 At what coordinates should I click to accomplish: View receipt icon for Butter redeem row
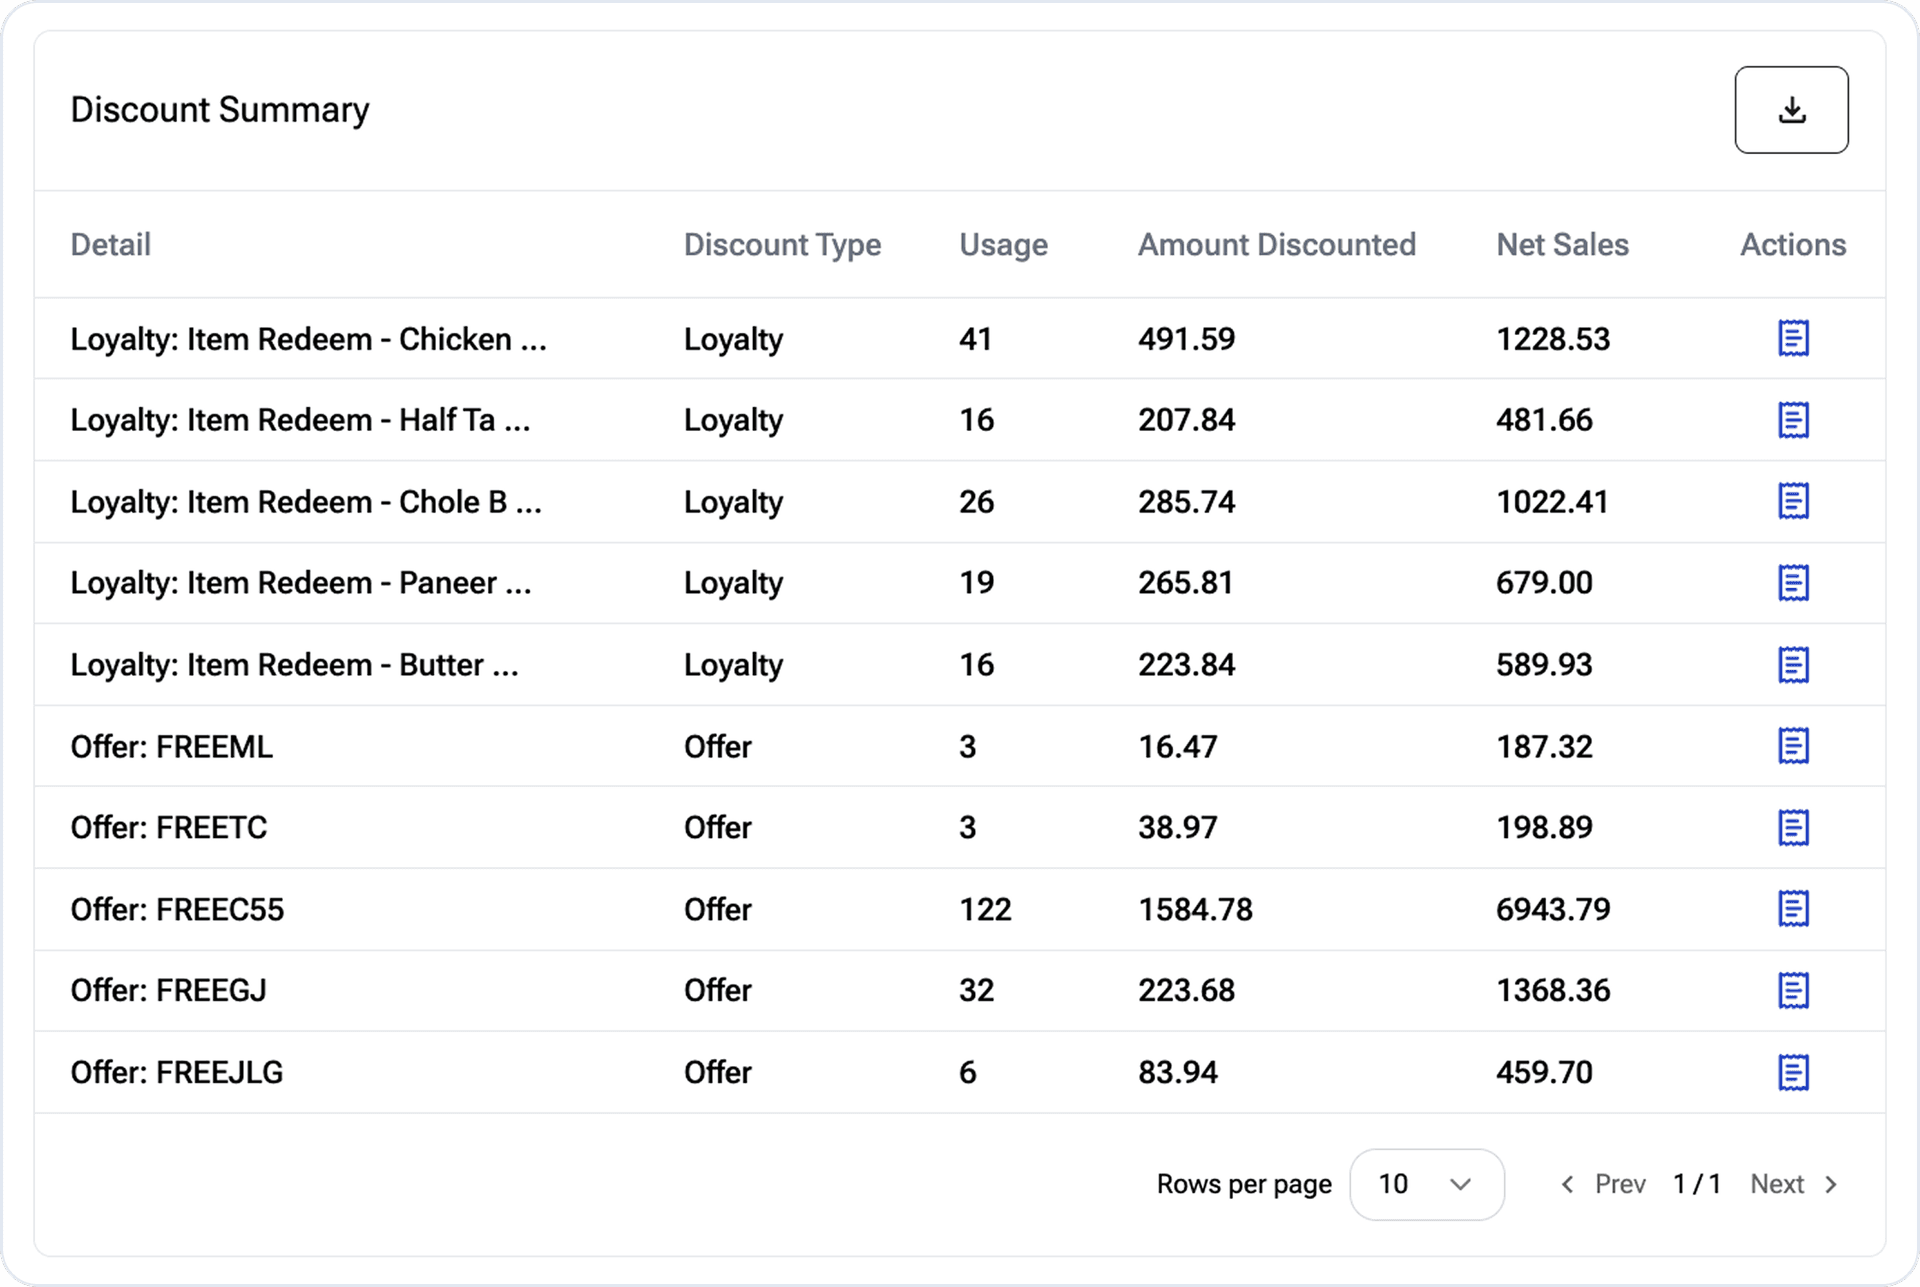pos(1793,665)
